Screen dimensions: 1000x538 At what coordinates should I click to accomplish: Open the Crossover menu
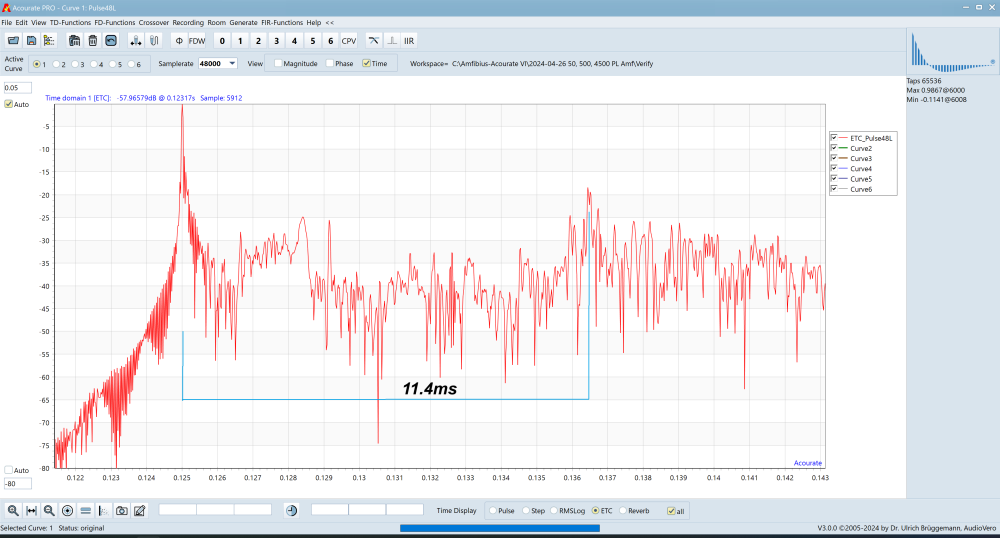(x=153, y=22)
